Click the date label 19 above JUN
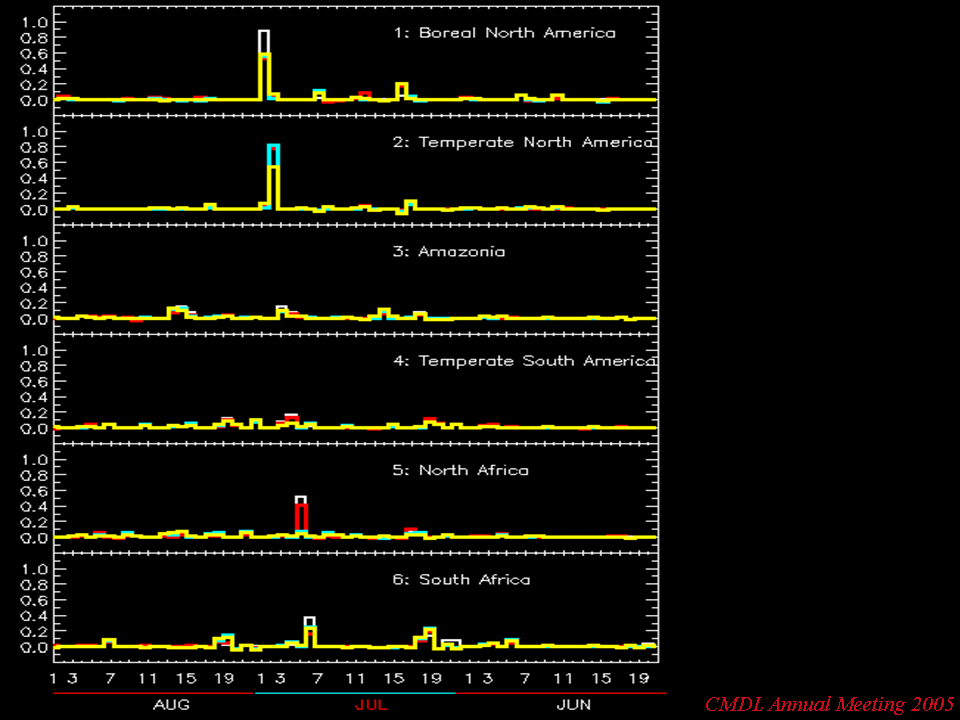This screenshot has width=960, height=720. point(639,678)
